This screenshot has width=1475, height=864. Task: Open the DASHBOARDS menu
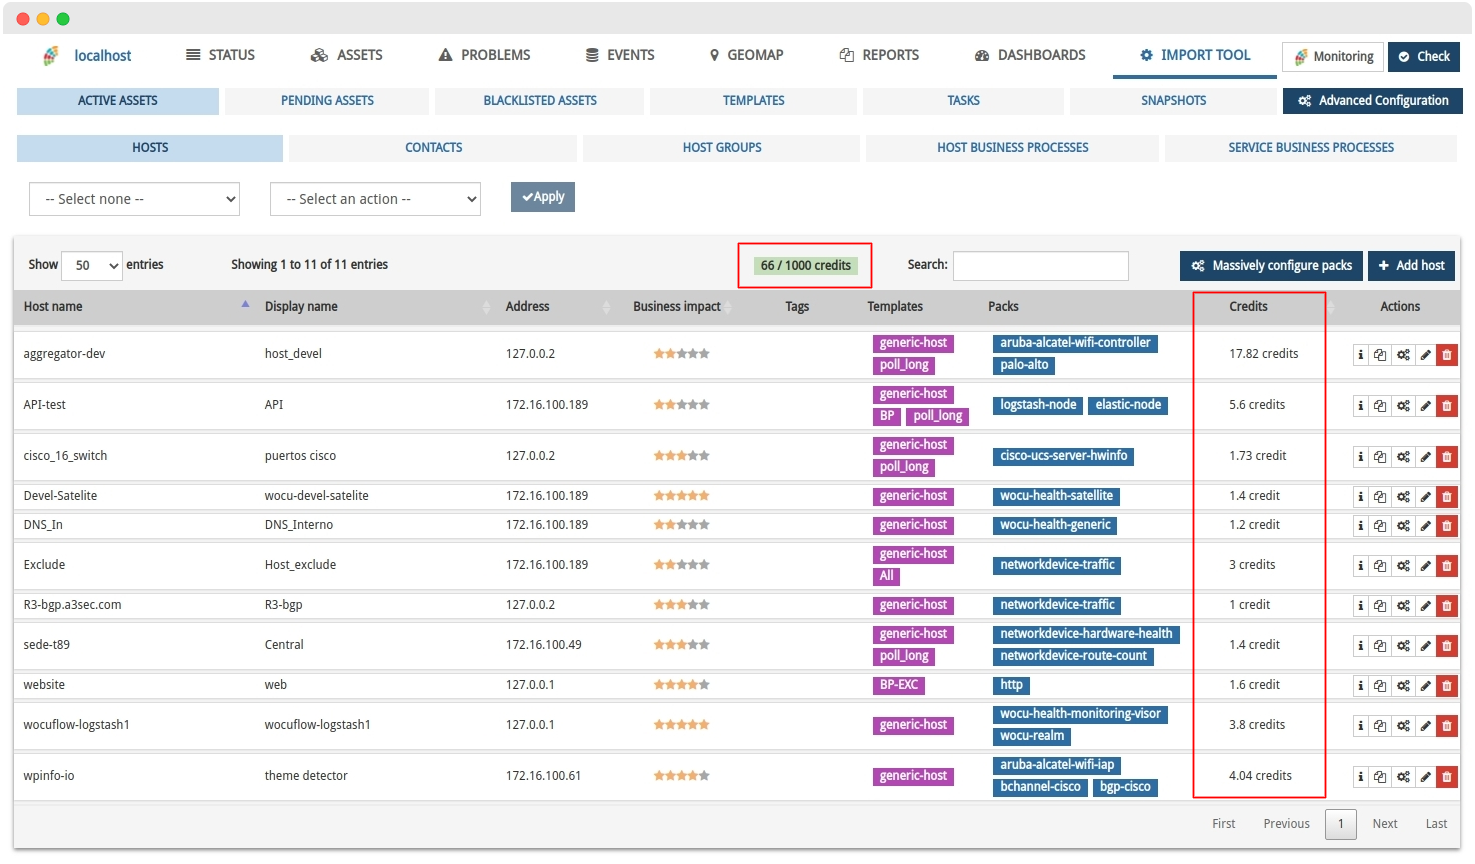click(1031, 55)
